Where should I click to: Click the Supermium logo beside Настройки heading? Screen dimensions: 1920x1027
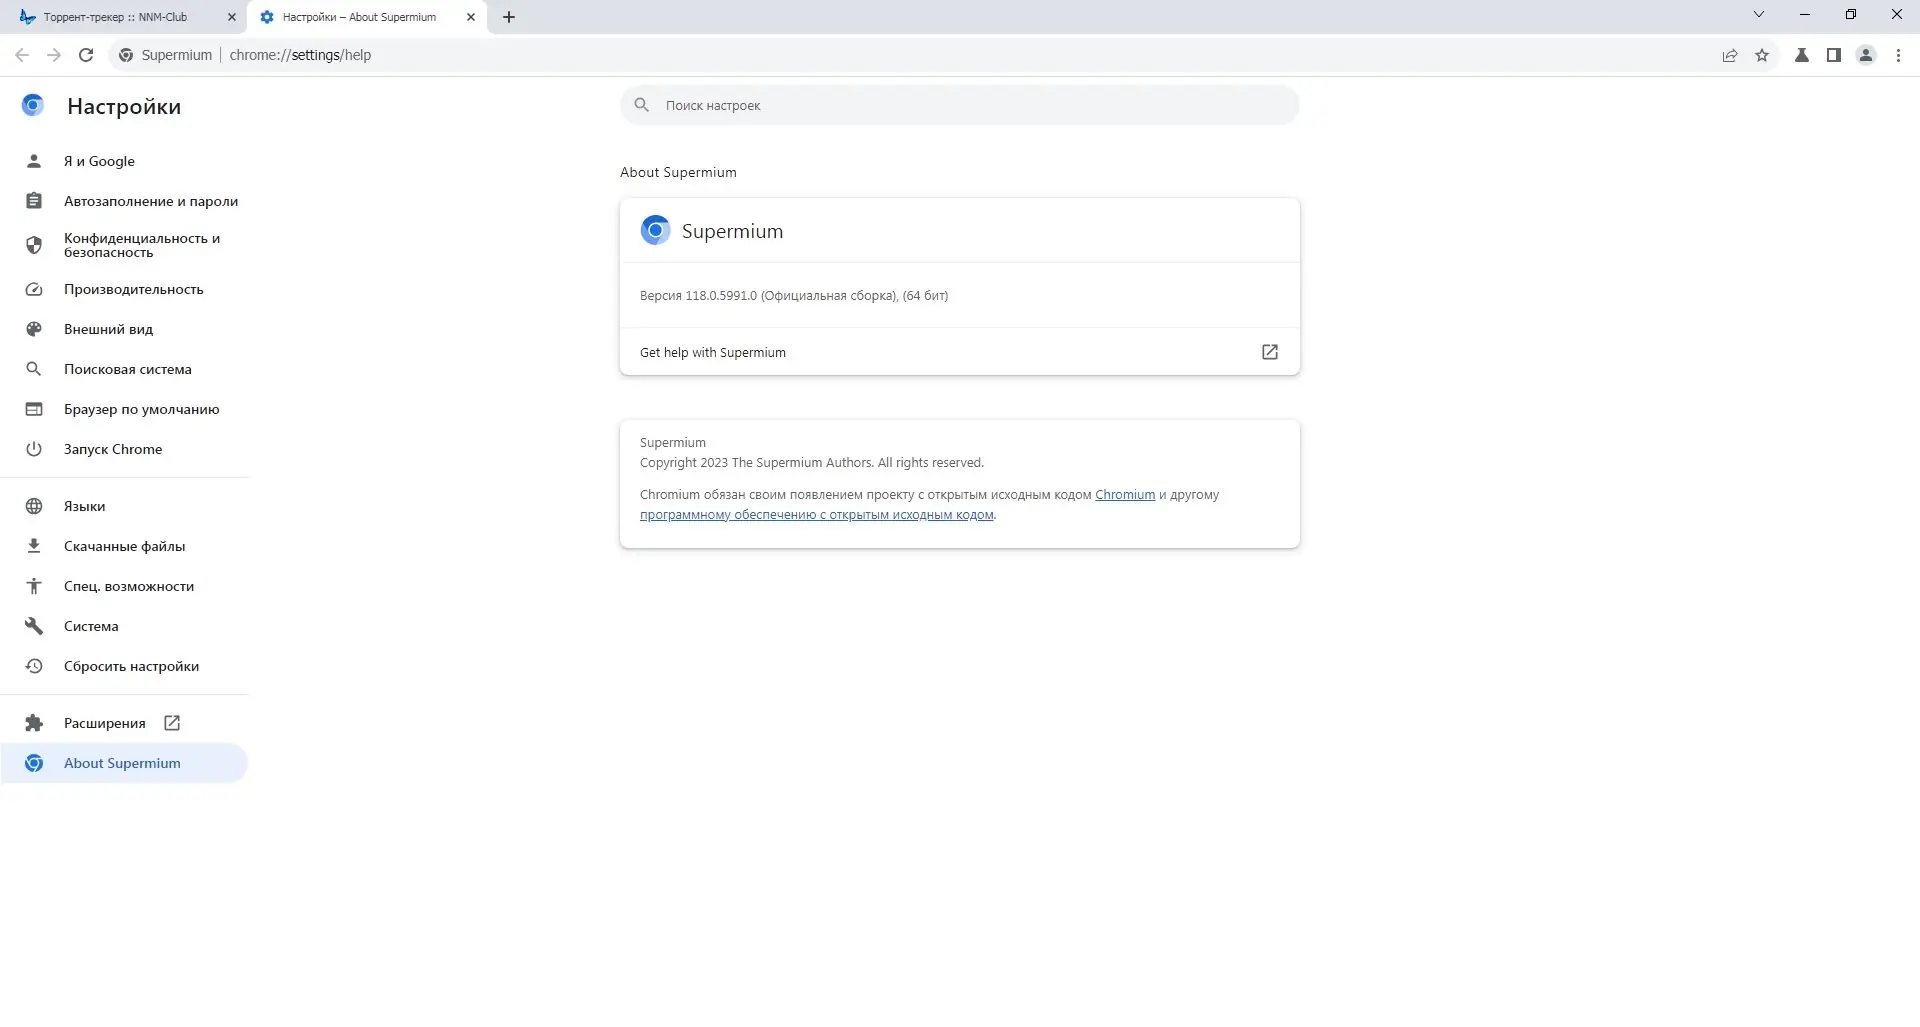pos(33,105)
